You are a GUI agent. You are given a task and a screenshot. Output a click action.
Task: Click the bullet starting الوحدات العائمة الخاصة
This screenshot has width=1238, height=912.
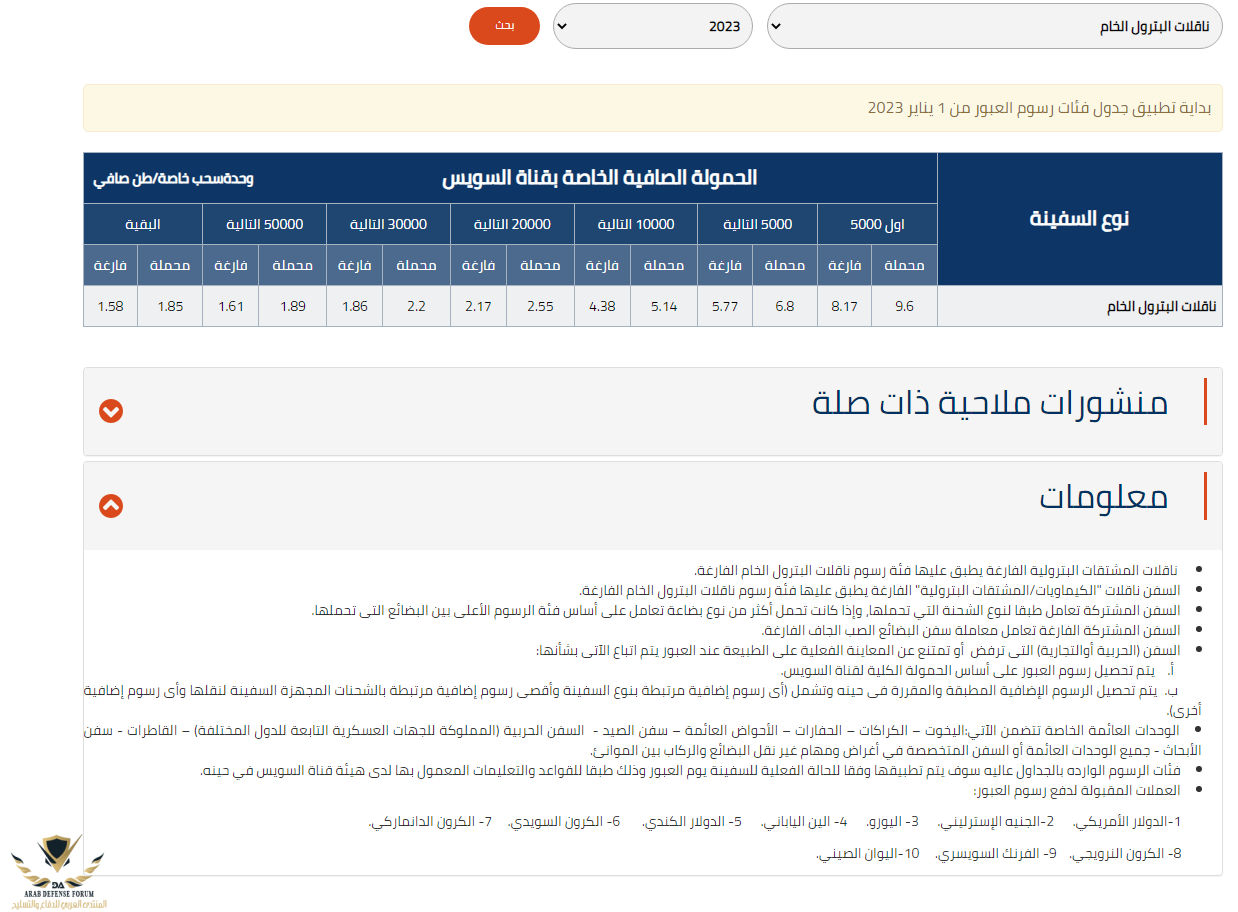tap(640, 740)
